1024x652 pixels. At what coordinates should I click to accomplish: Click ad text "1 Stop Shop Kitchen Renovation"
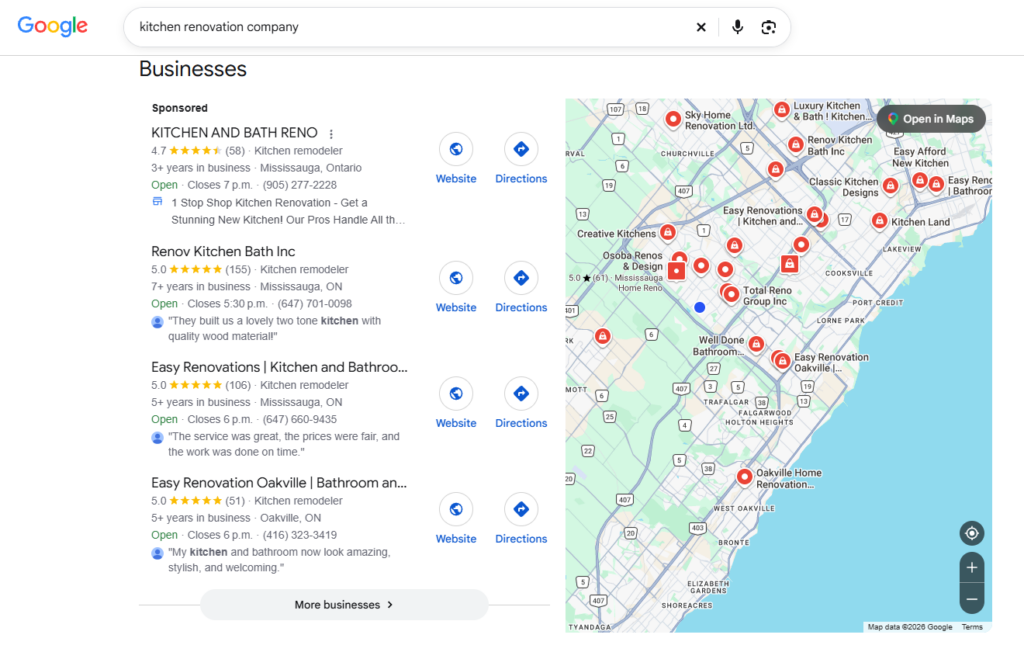288,211
